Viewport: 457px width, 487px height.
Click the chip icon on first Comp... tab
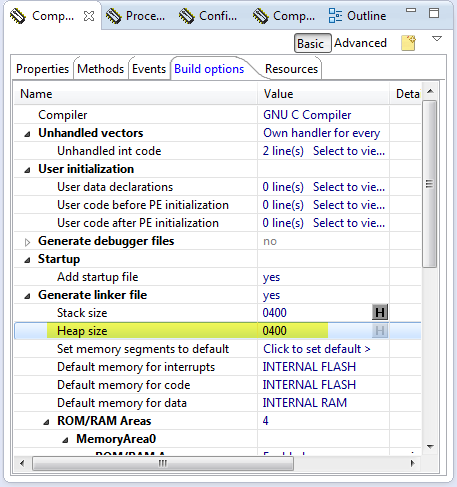[17, 16]
